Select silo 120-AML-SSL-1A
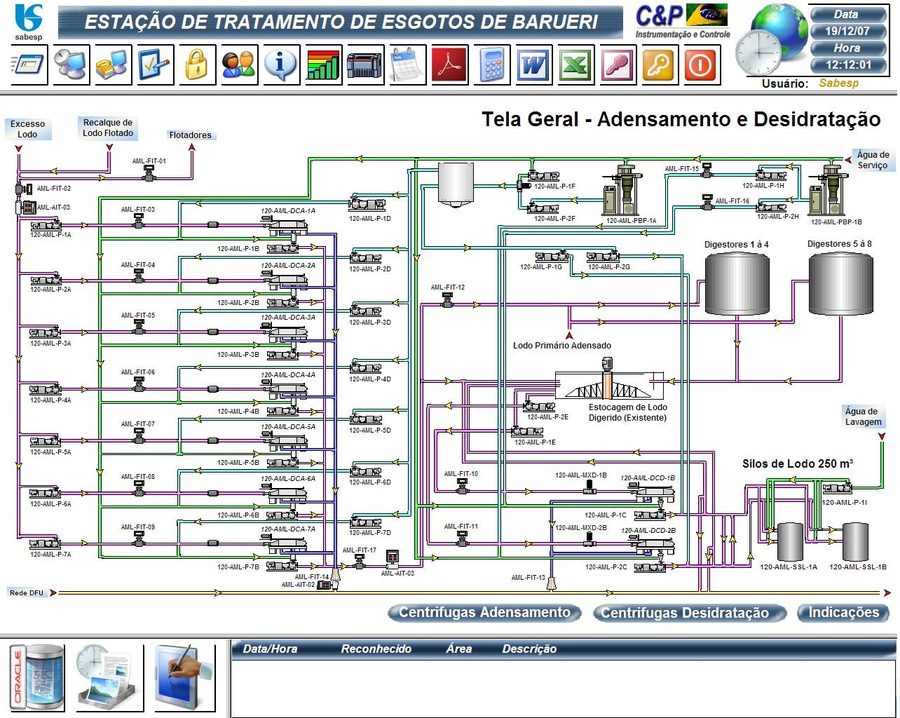The image size is (900, 718). point(790,542)
